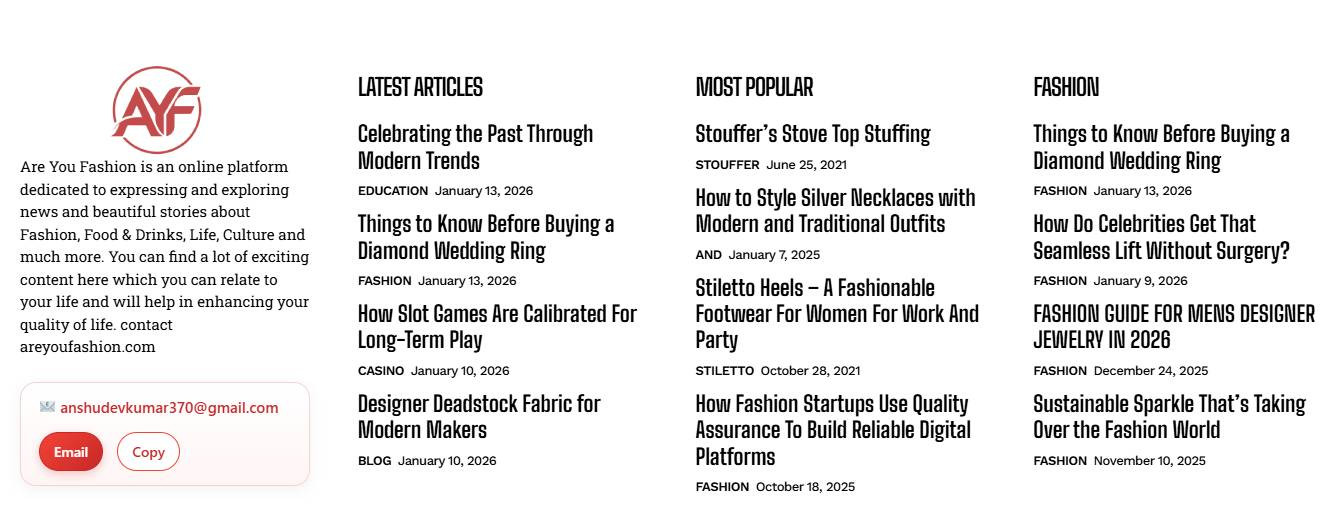The width and height of the screenshot is (1320, 528).
Task: Read How Slot Games Are Calibrated article
Action: click(497, 327)
